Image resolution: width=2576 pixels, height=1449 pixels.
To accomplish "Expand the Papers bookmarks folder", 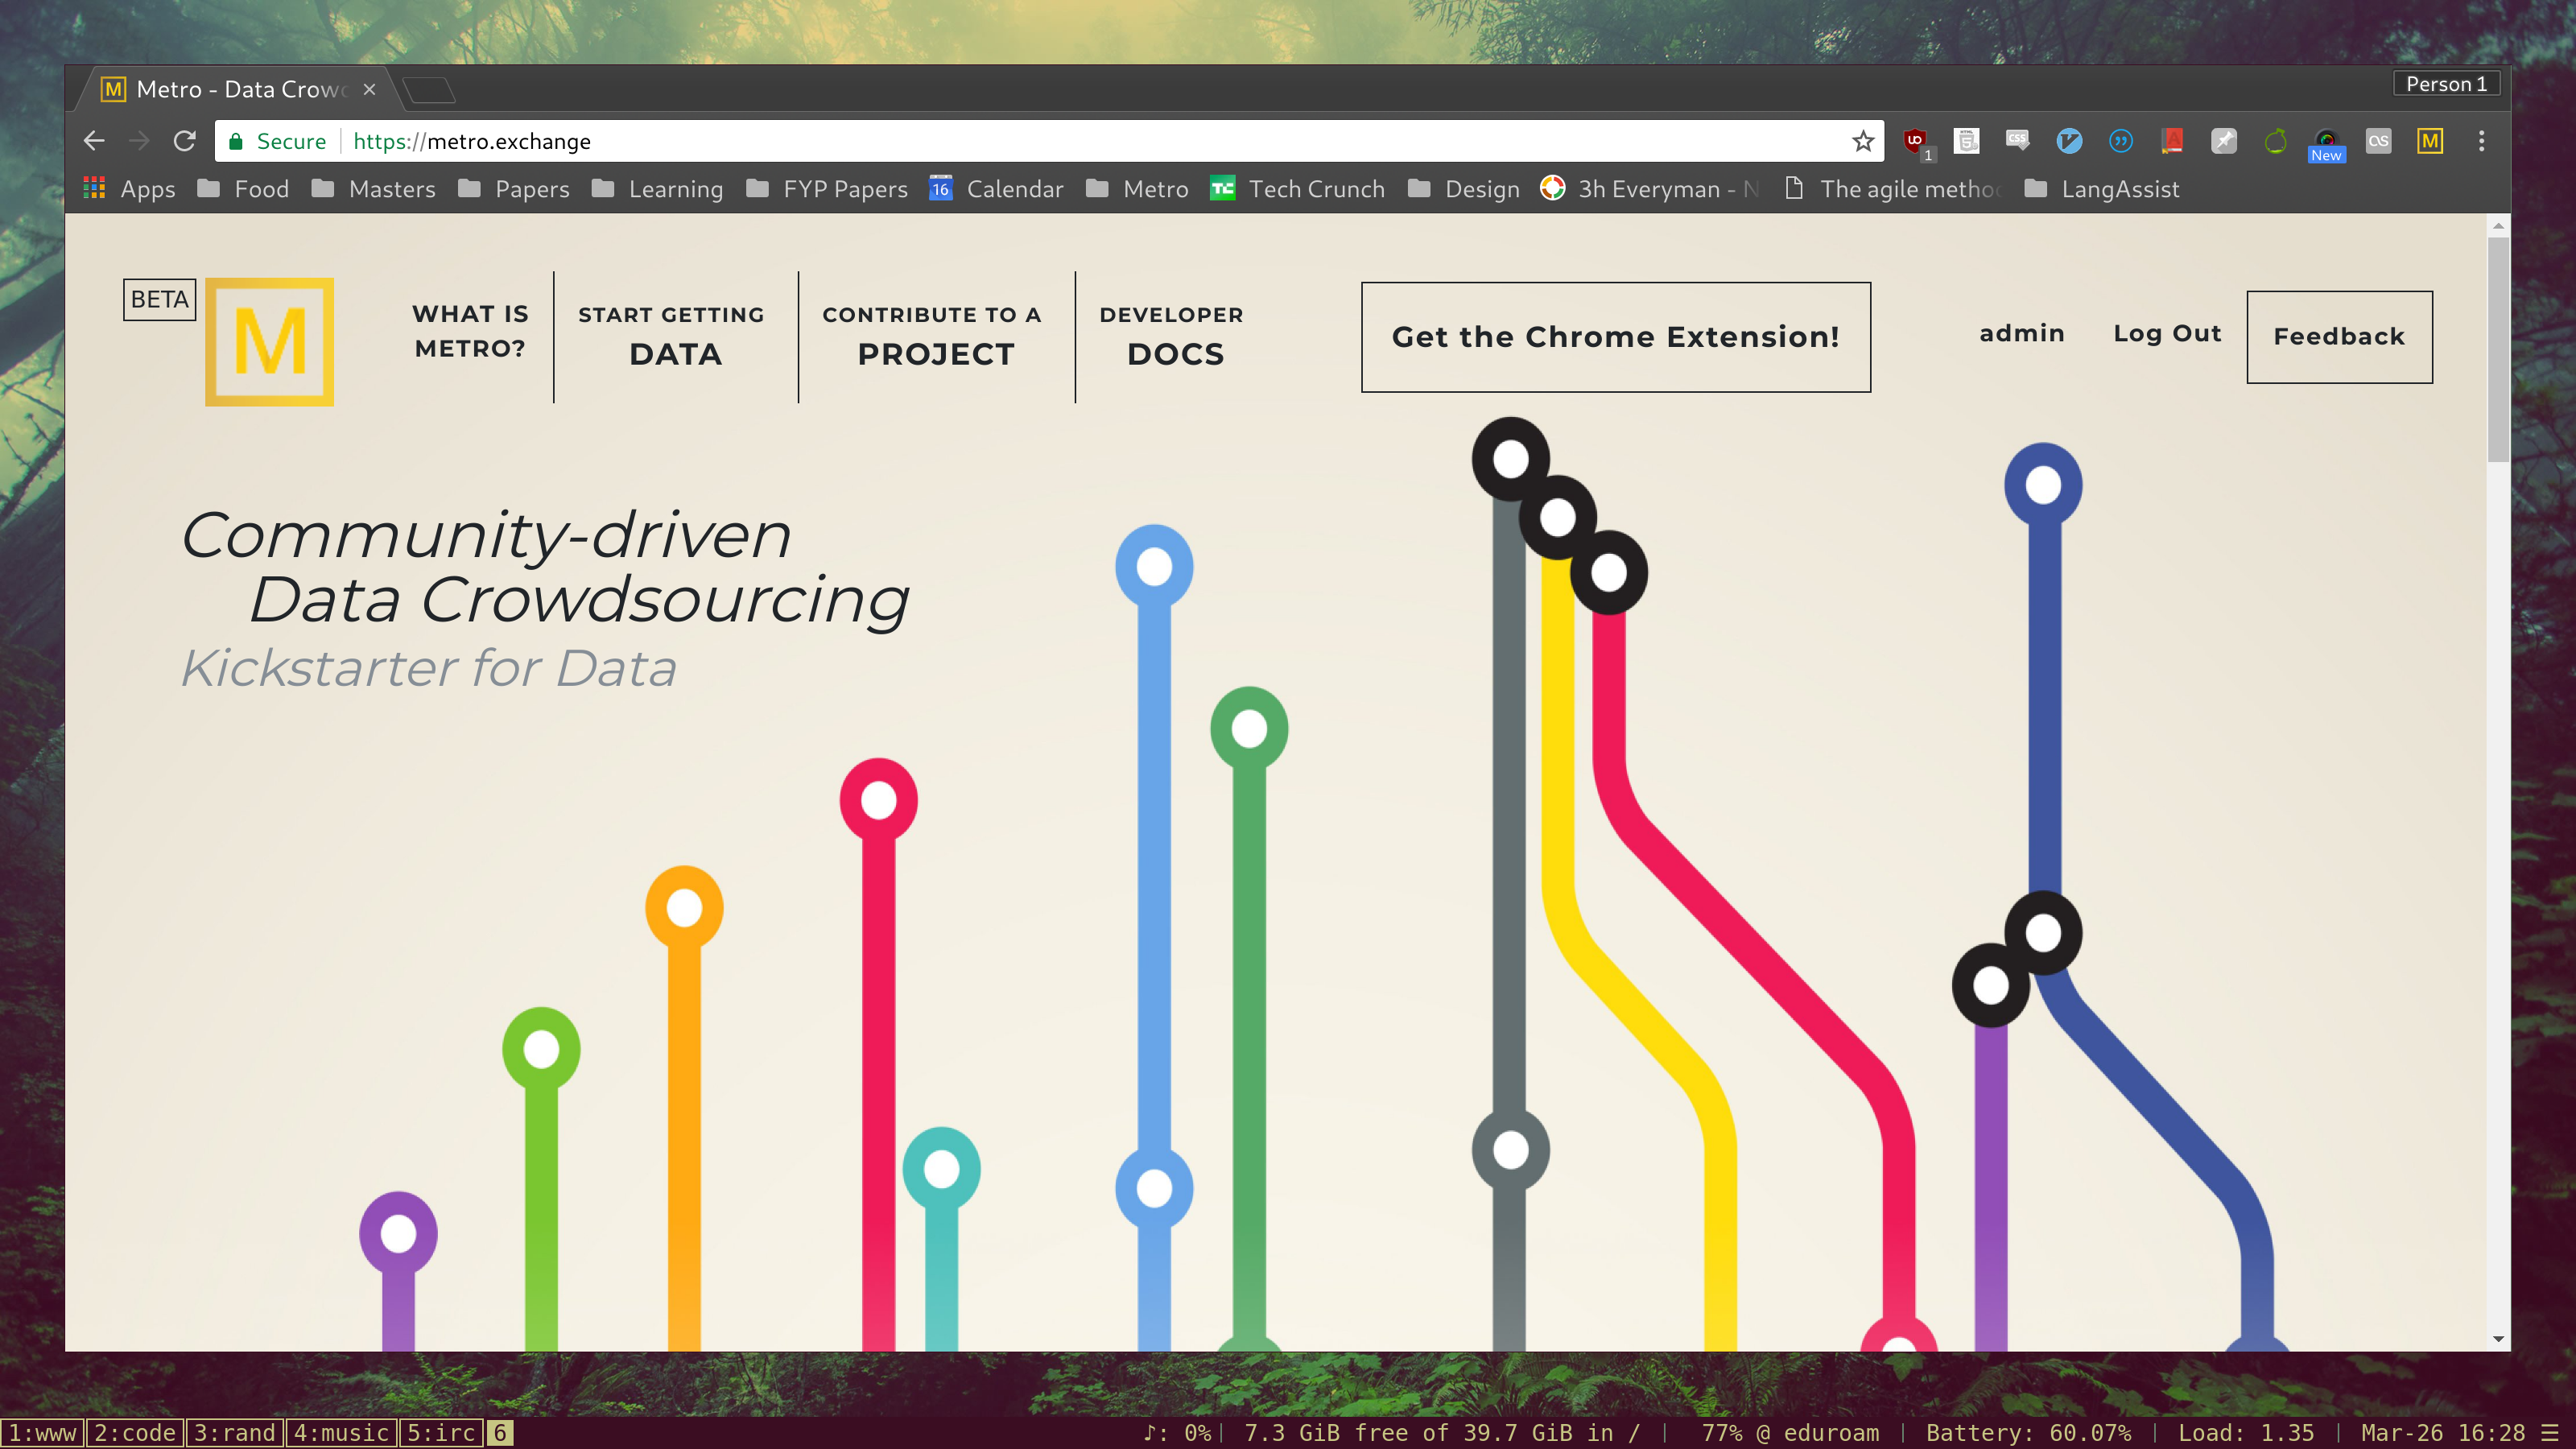I will click(514, 189).
